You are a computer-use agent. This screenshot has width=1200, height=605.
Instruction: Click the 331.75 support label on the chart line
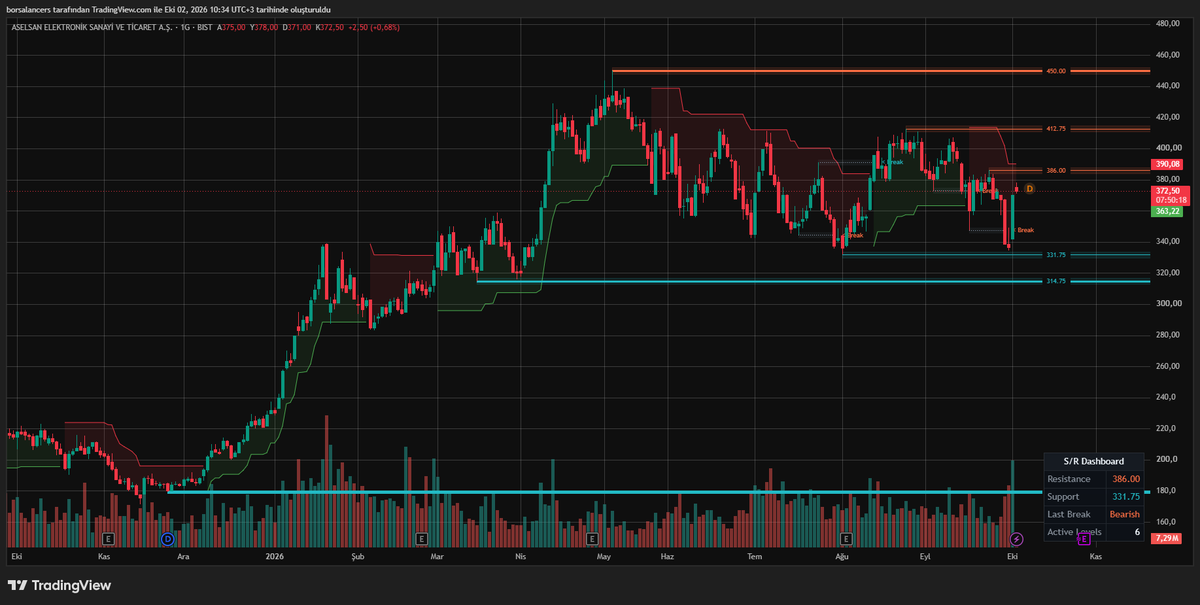(x=1056, y=254)
